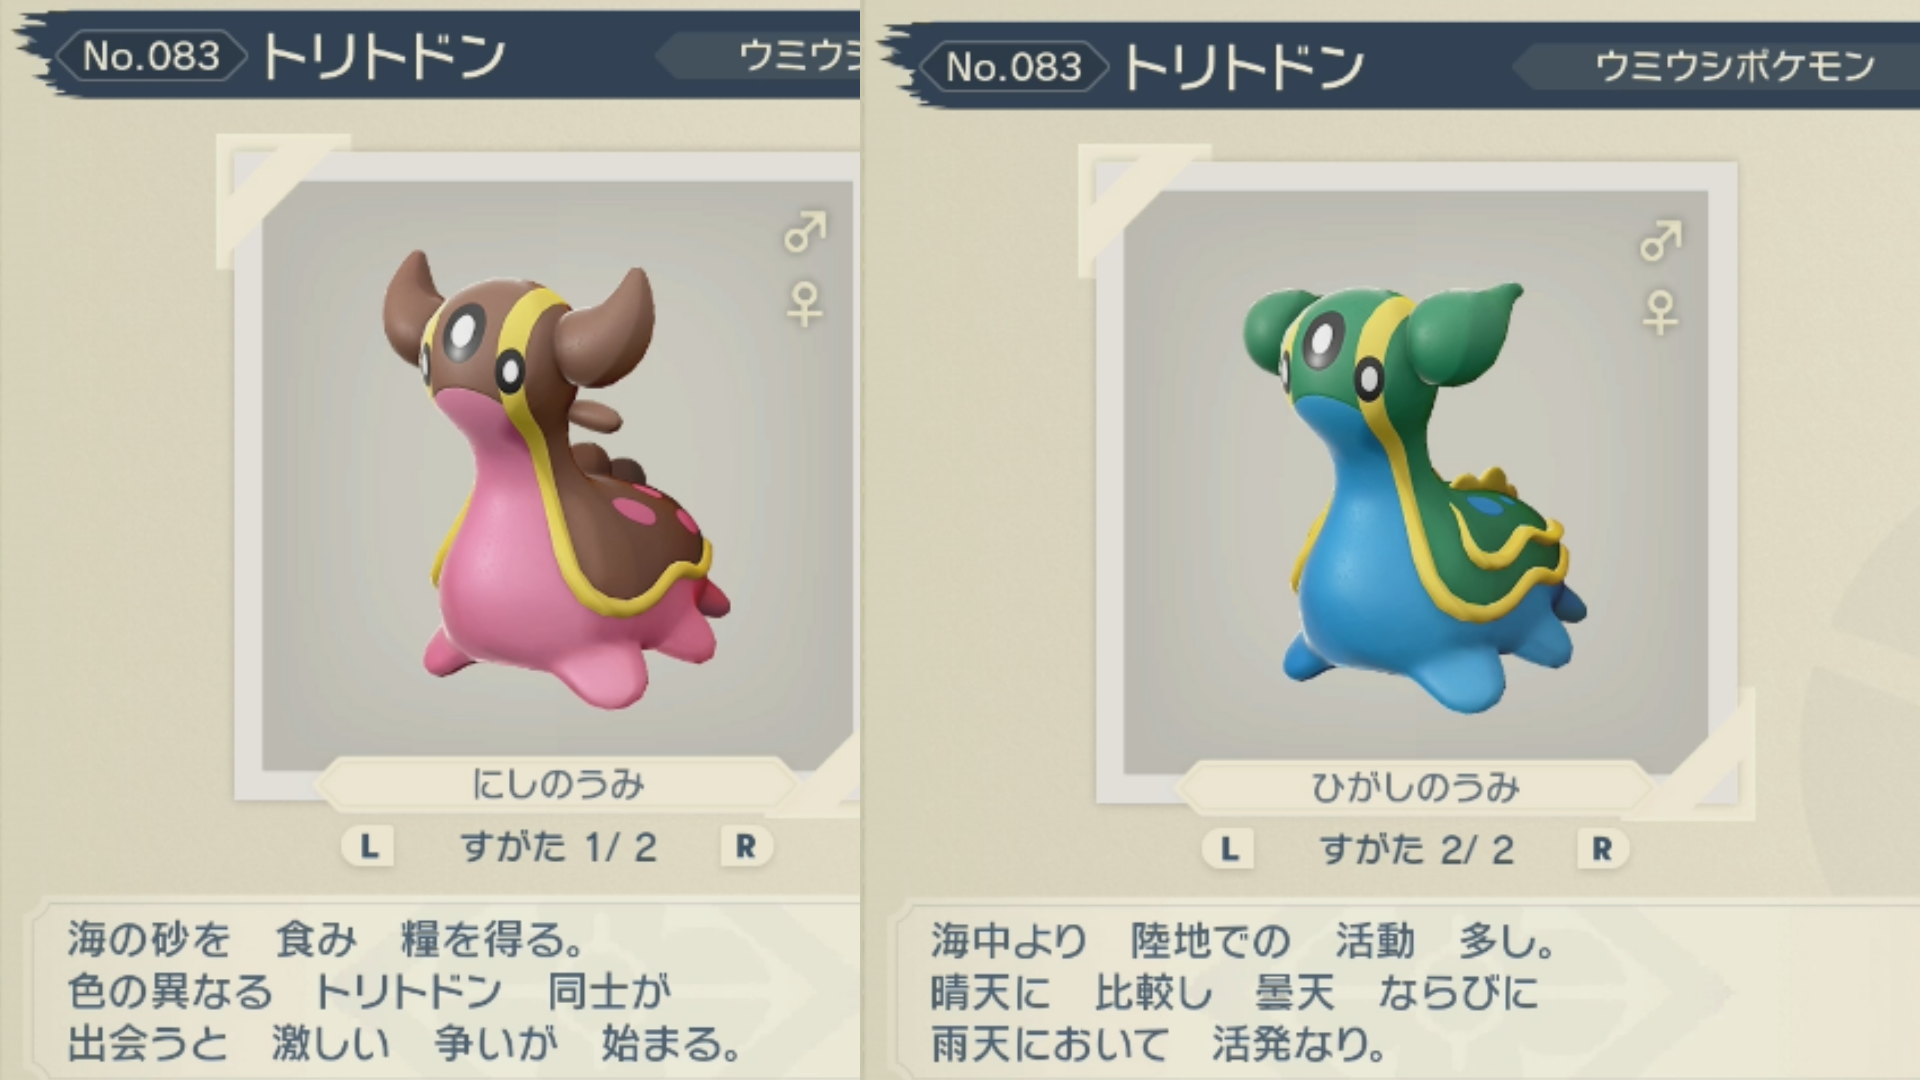
Task: Click the すがた 2/2 form counter
Action: 1417,851
